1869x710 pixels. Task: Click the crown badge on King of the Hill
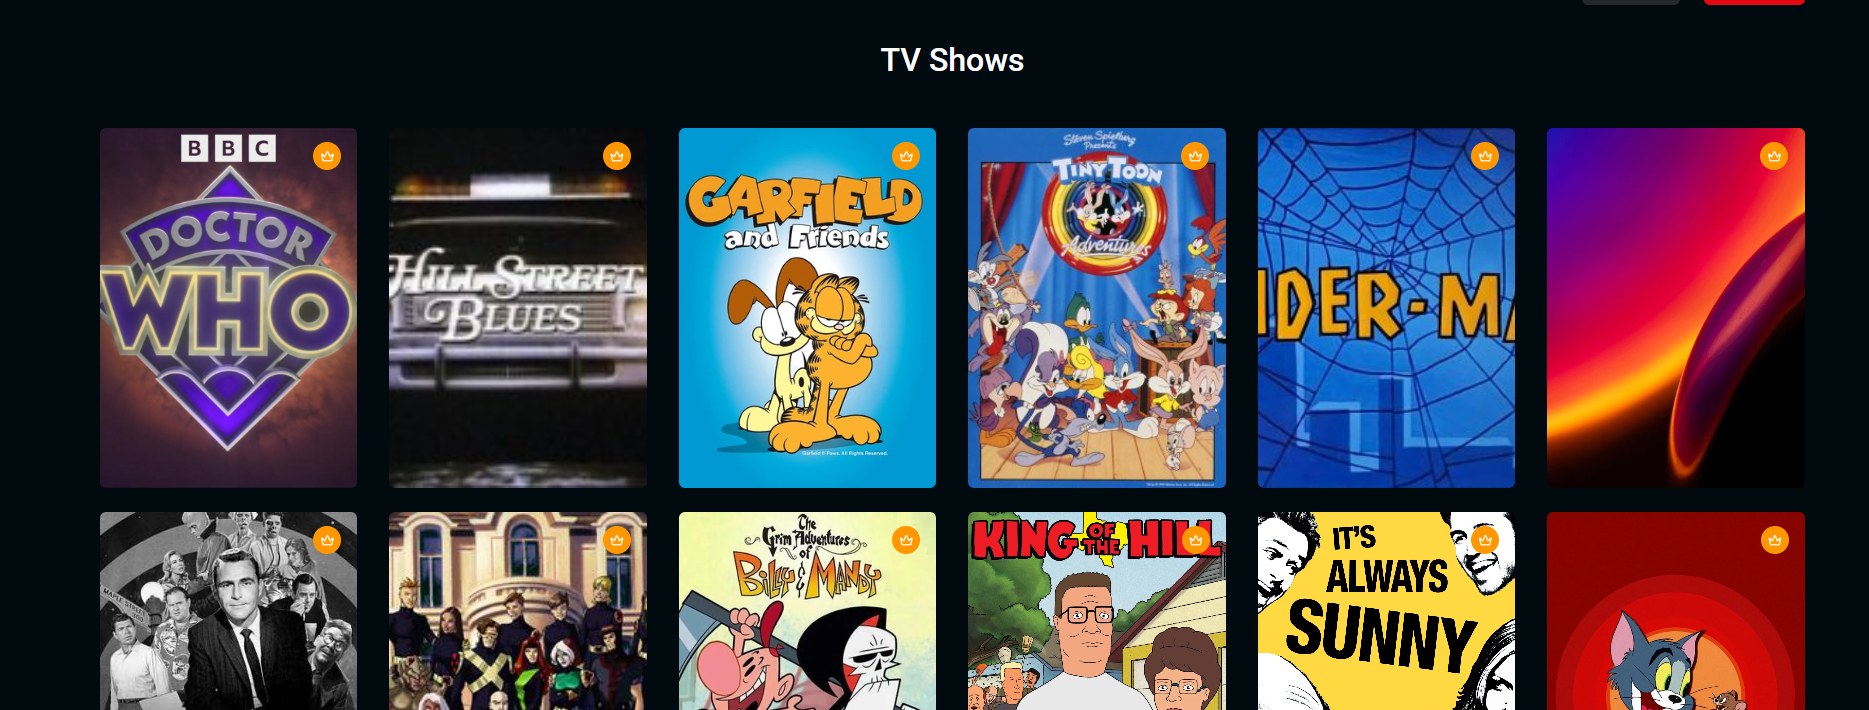[x=1195, y=540]
